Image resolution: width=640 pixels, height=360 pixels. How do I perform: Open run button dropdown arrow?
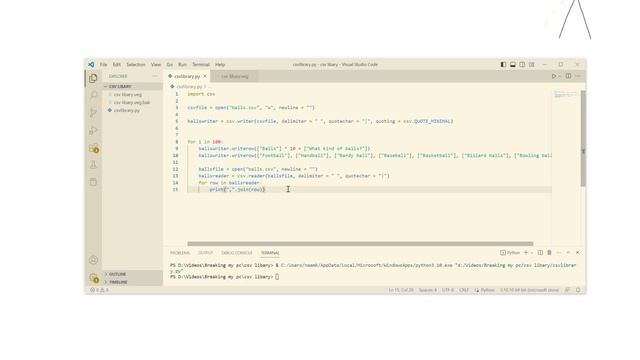[560, 76]
